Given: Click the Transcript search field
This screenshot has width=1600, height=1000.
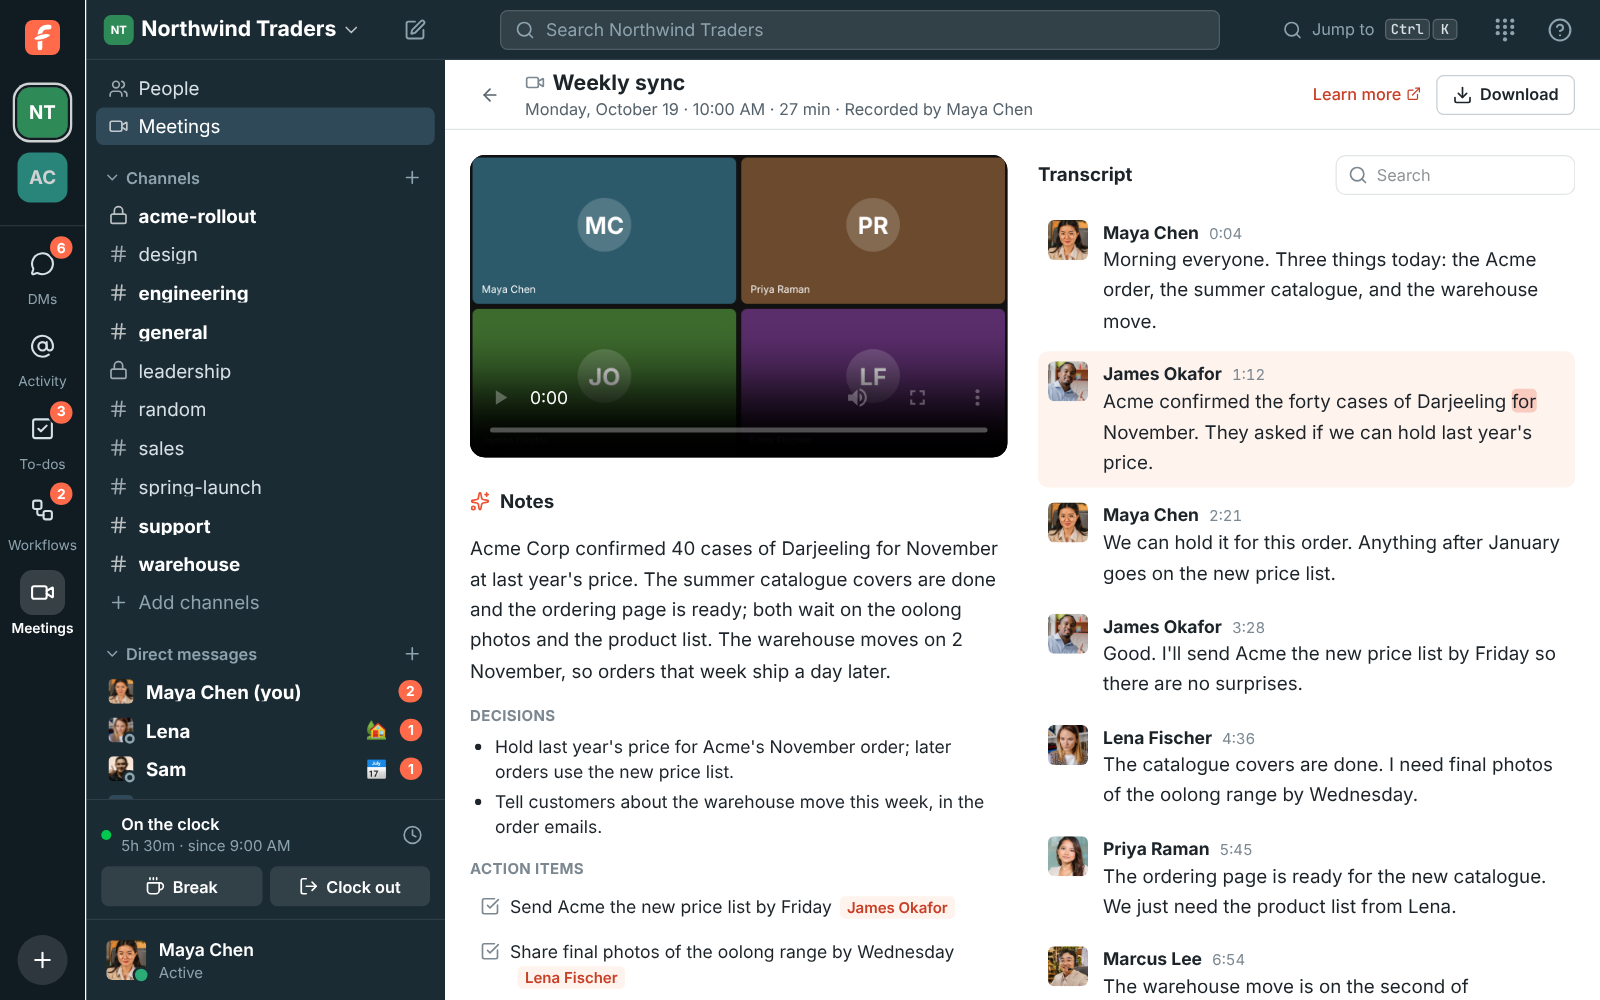Looking at the screenshot, I should click(x=1455, y=175).
